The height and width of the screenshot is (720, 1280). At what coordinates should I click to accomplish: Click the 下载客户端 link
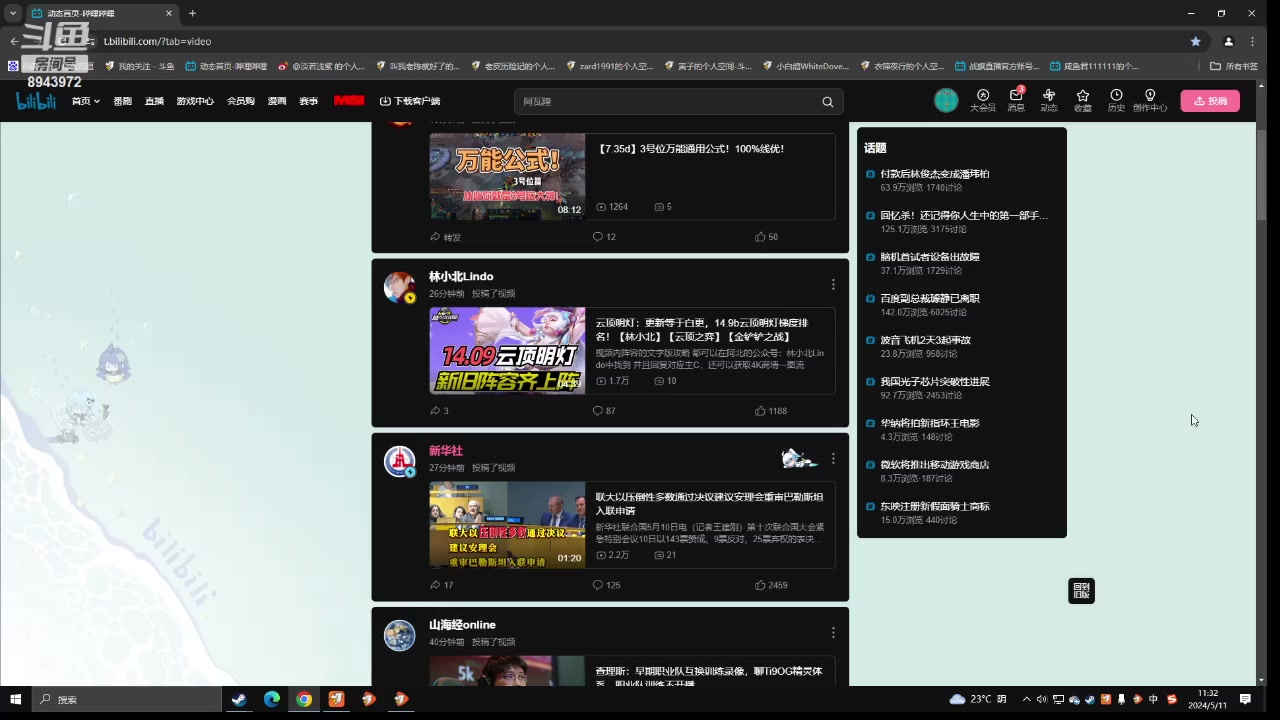point(410,101)
